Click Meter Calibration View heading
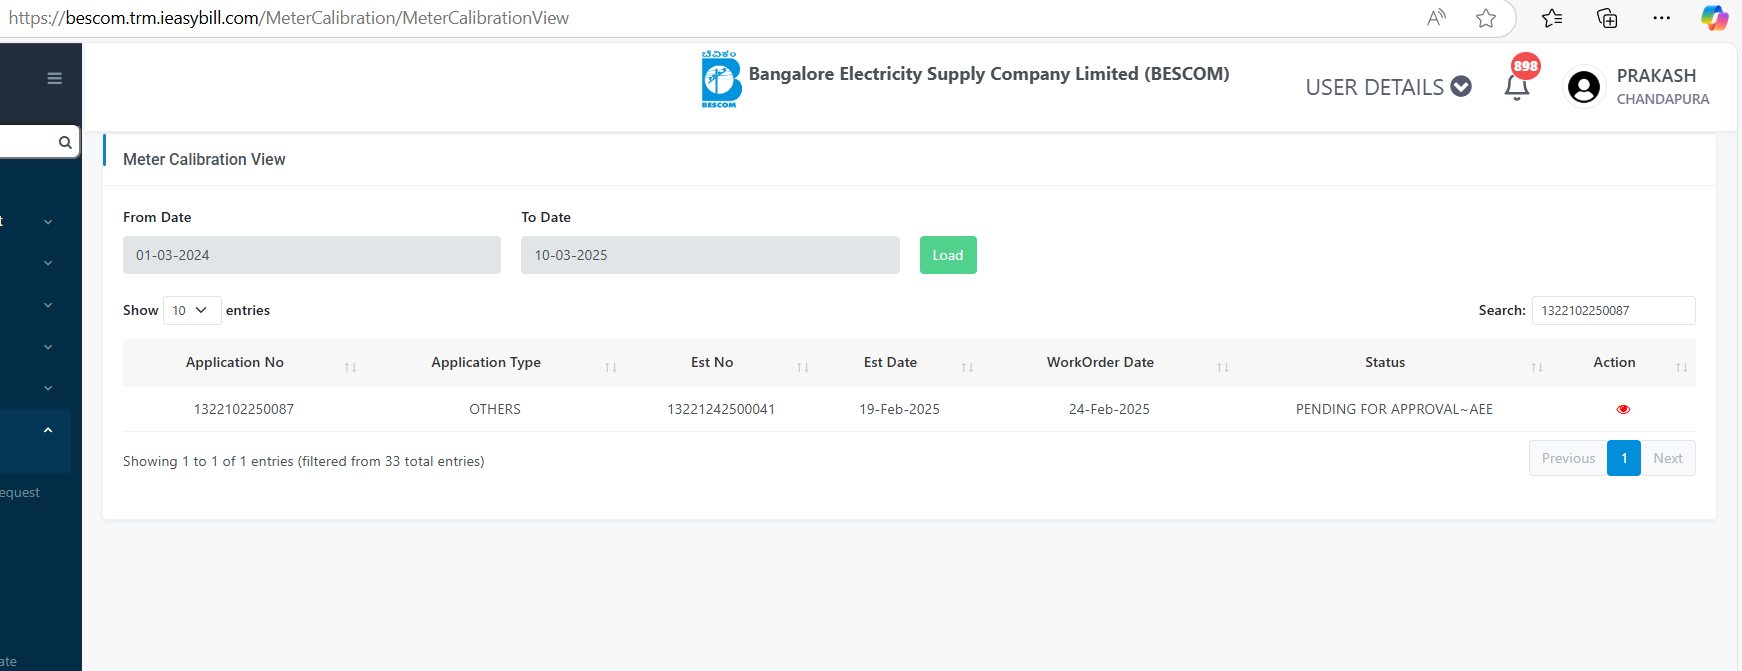Image resolution: width=1742 pixels, height=671 pixels. pos(204,160)
